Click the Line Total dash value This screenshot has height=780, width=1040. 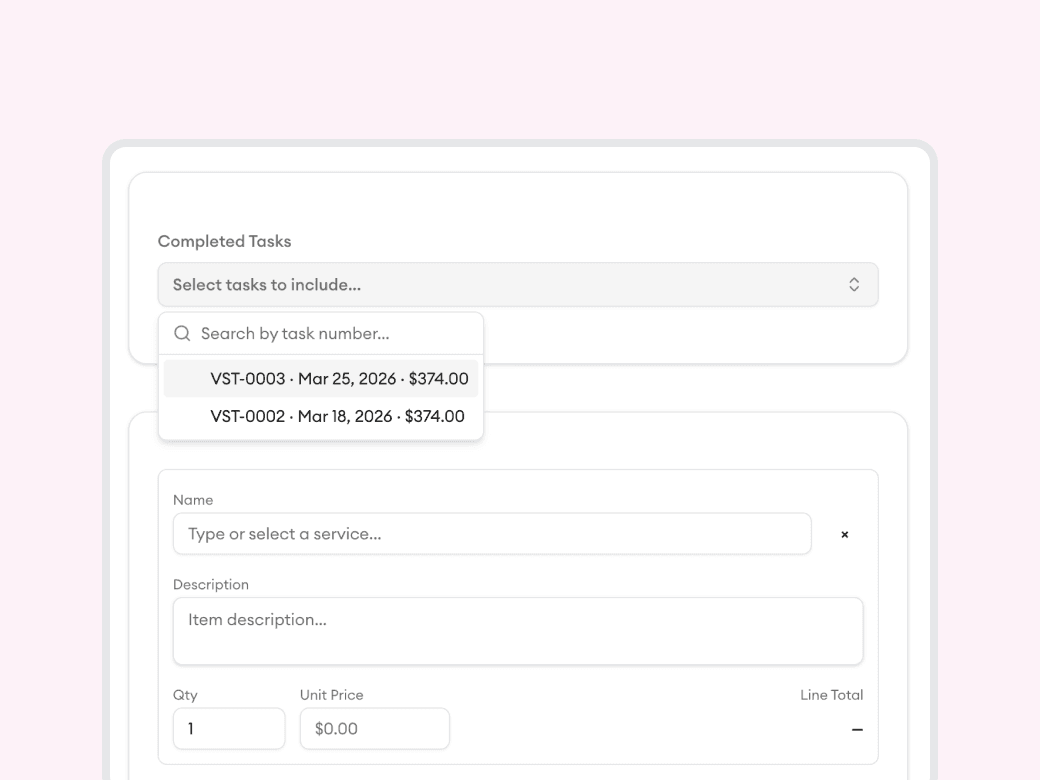857,729
